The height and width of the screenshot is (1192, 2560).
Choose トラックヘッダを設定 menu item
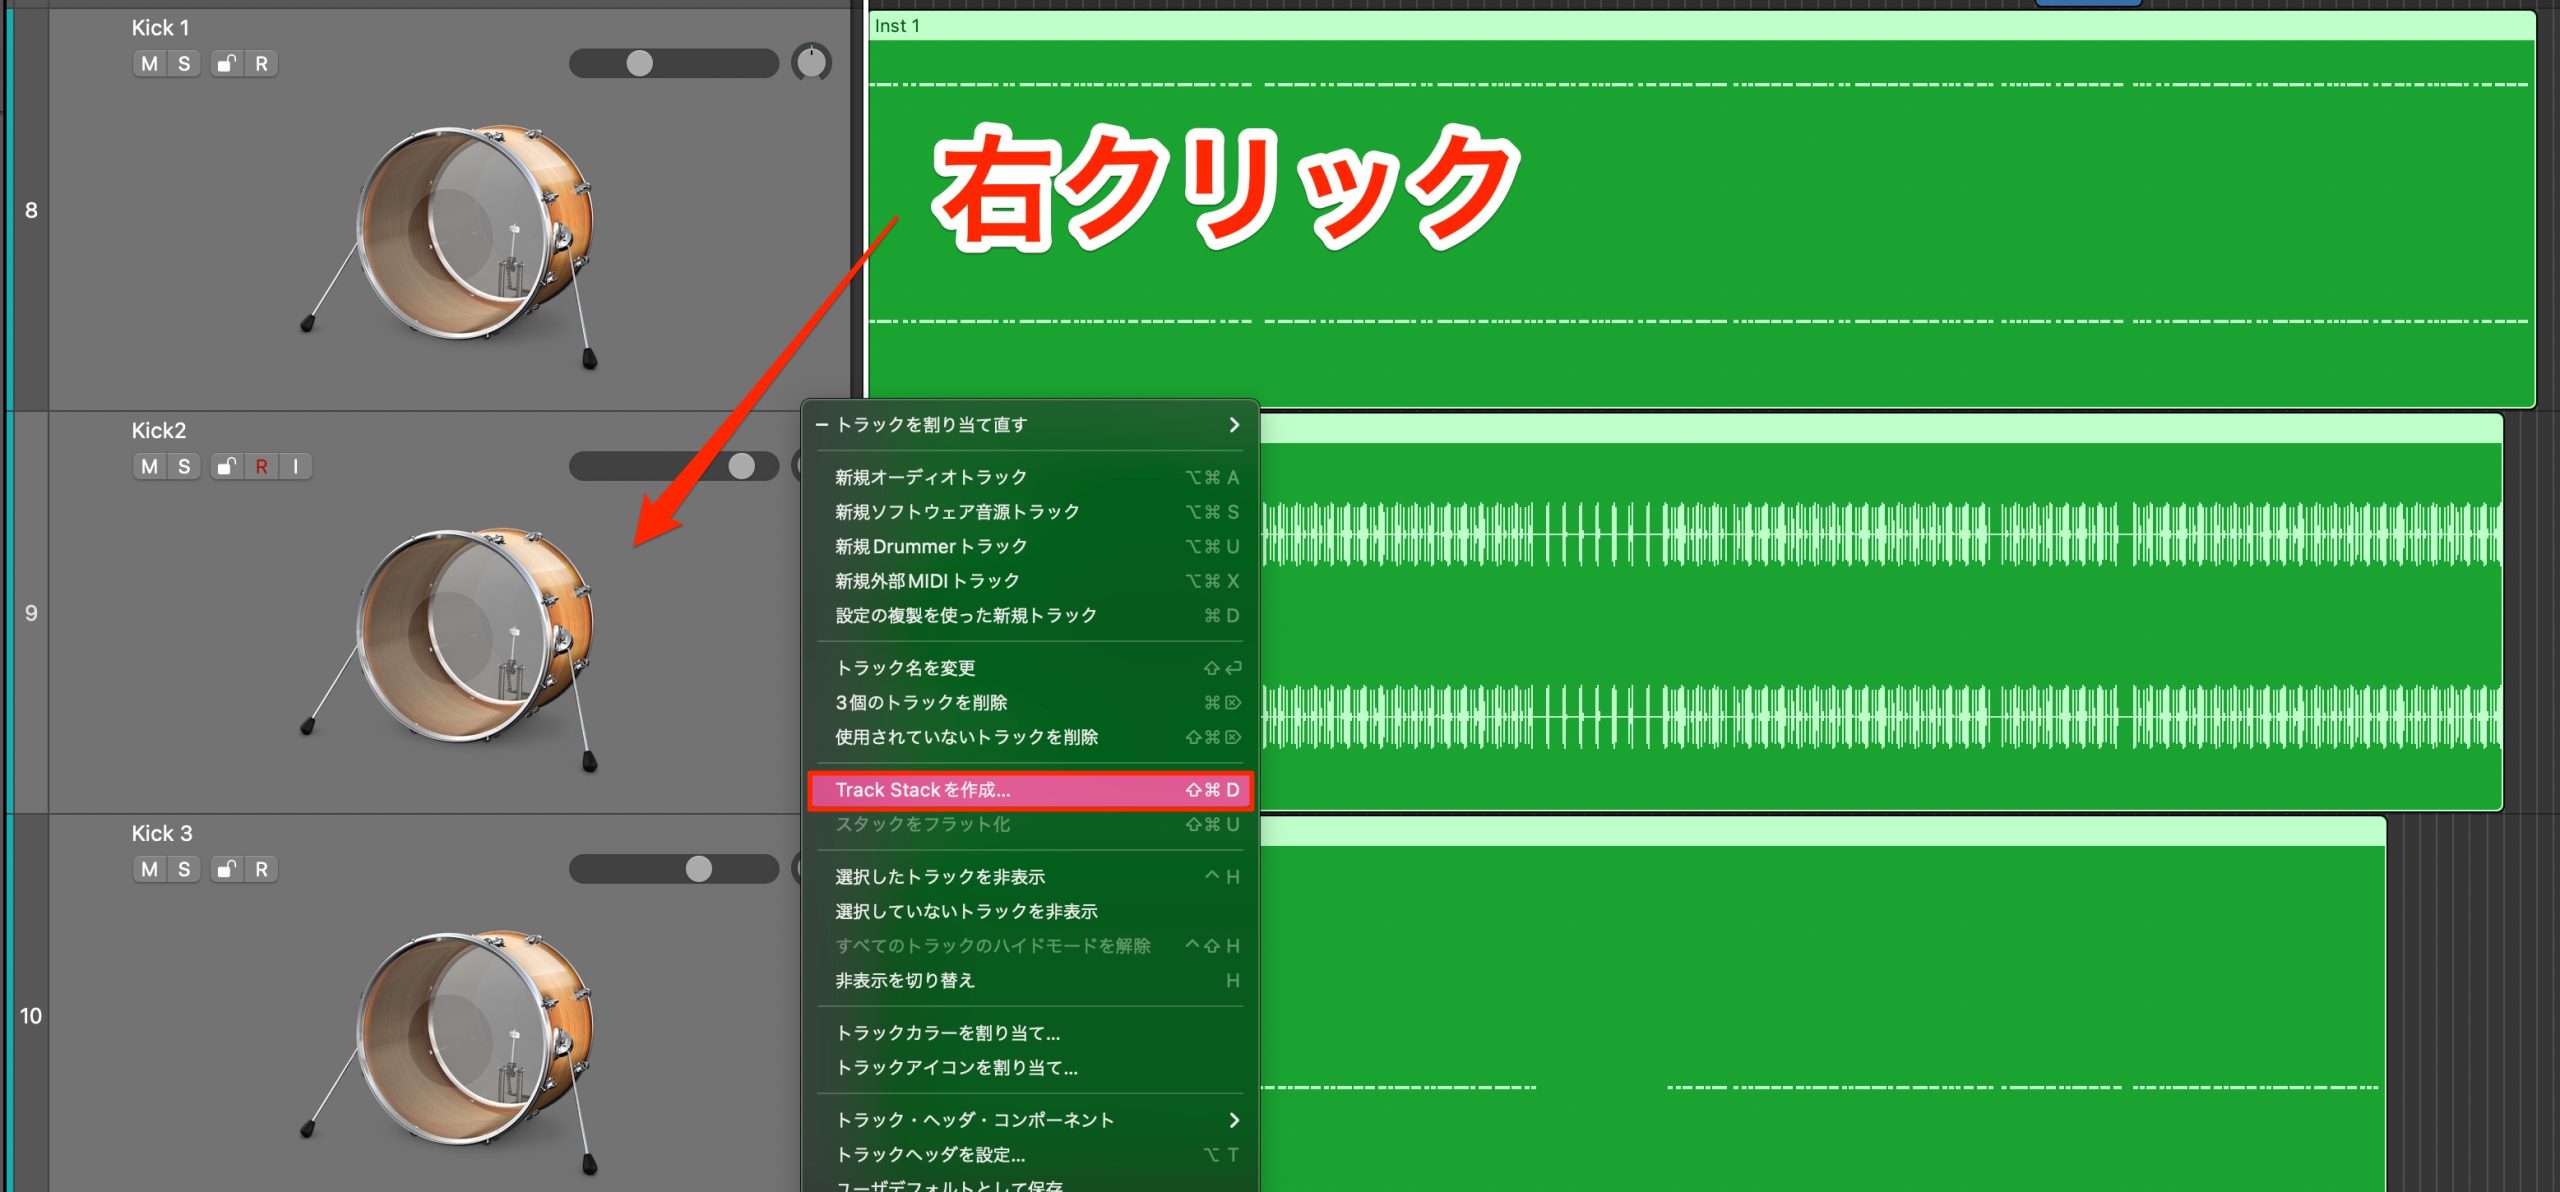coord(1030,1155)
